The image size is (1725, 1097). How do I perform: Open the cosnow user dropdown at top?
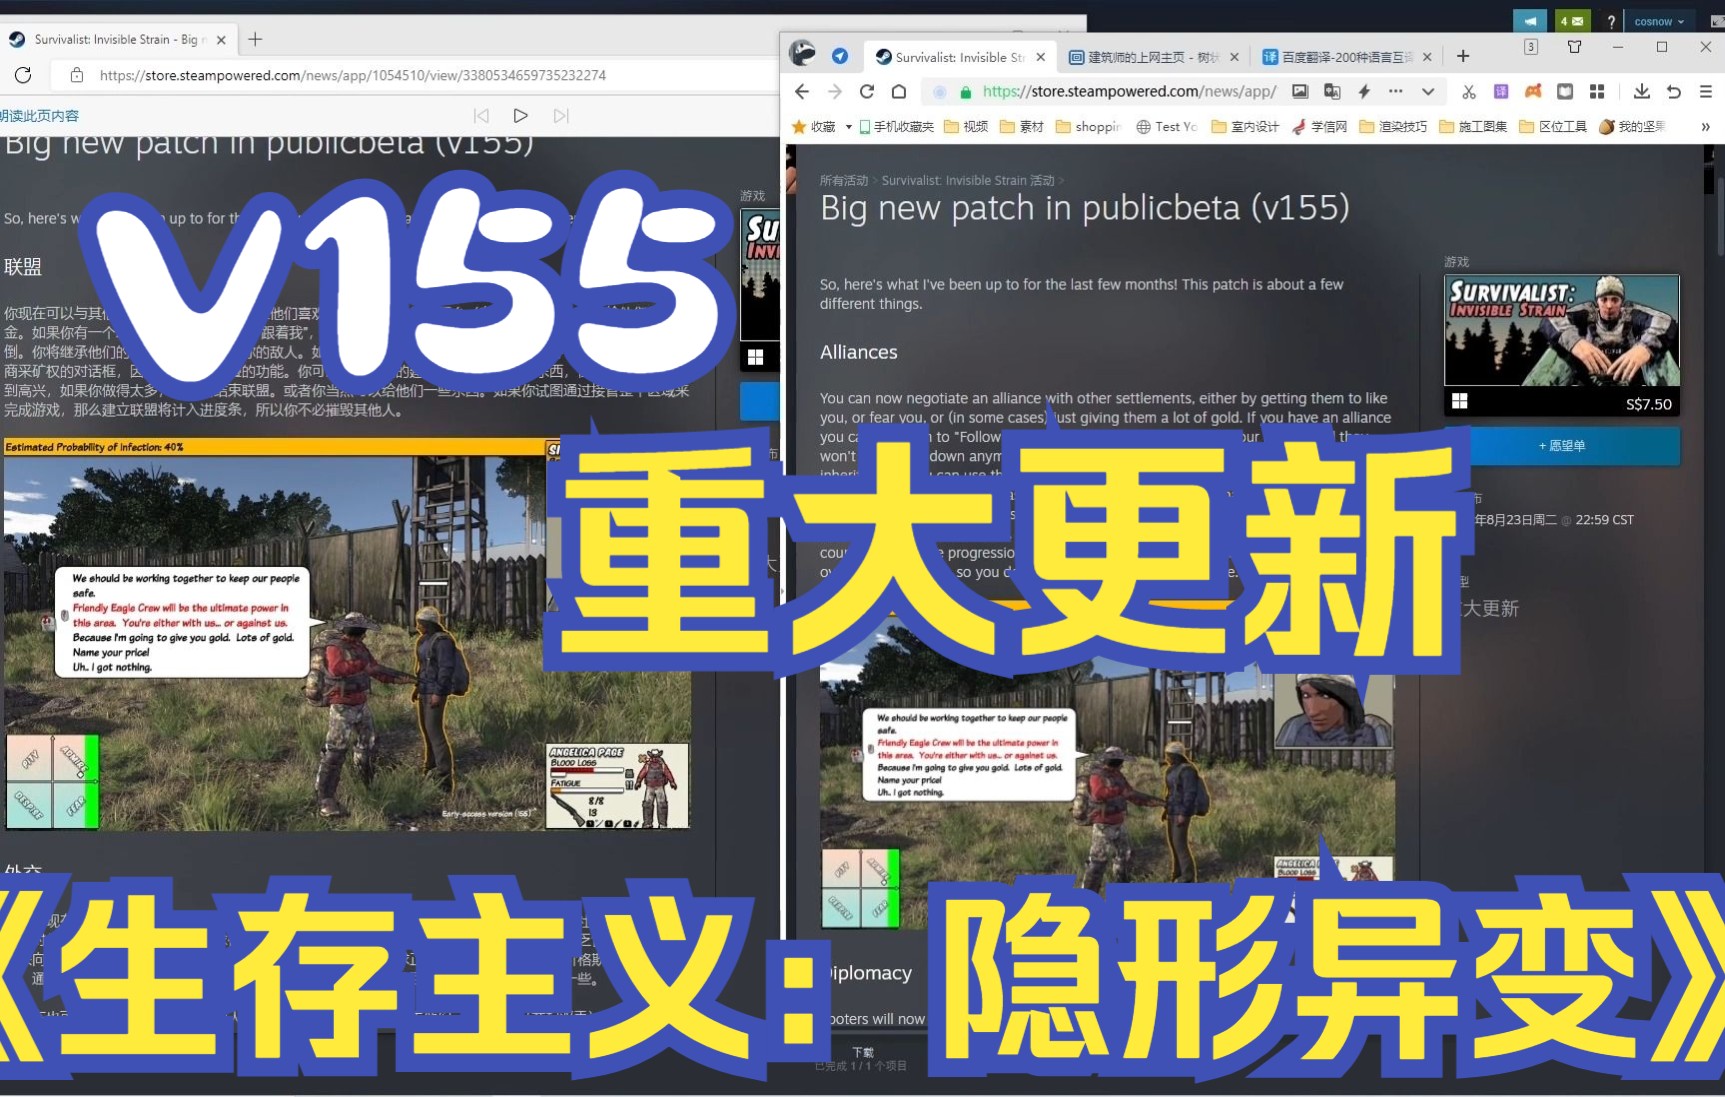pyautogui.click(x=1659, y=21)
